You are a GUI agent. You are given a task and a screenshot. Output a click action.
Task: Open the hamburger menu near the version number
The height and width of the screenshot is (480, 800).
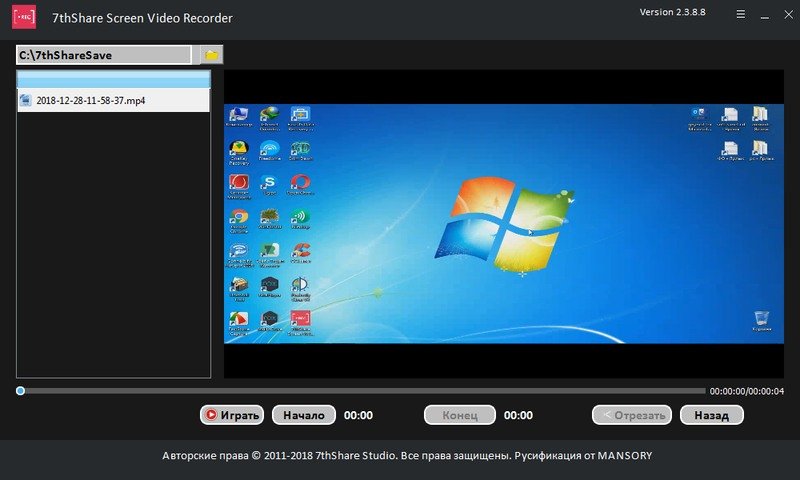tap(740, 15)
